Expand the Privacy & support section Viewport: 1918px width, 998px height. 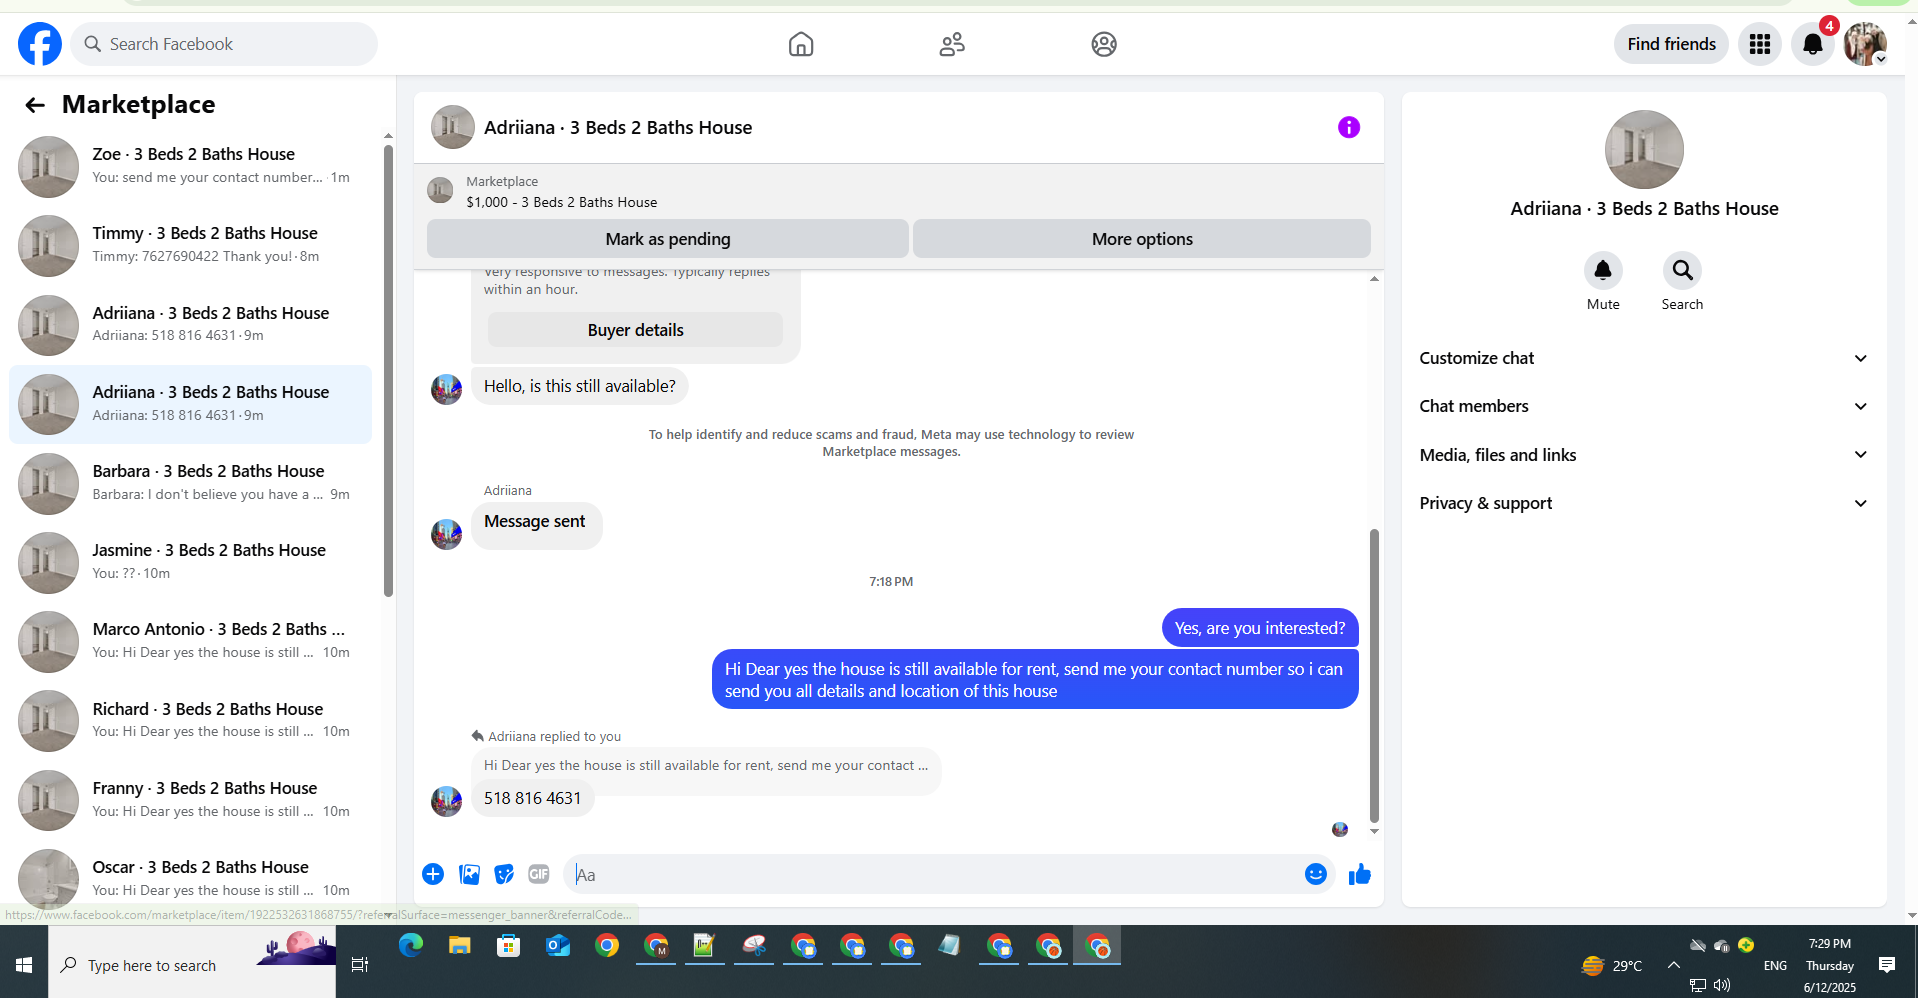click(1644, 503)
